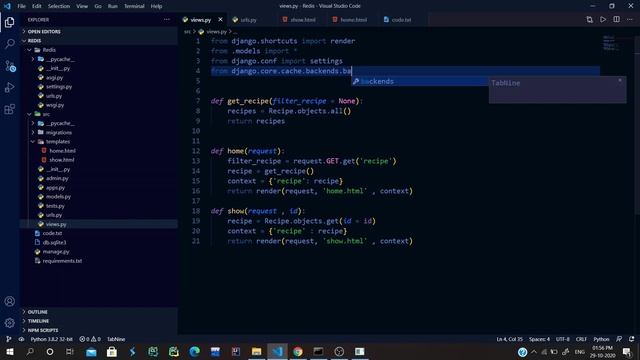Open Microsoft Store from the taskbar
640x360 pixels.
click(112, 351)
